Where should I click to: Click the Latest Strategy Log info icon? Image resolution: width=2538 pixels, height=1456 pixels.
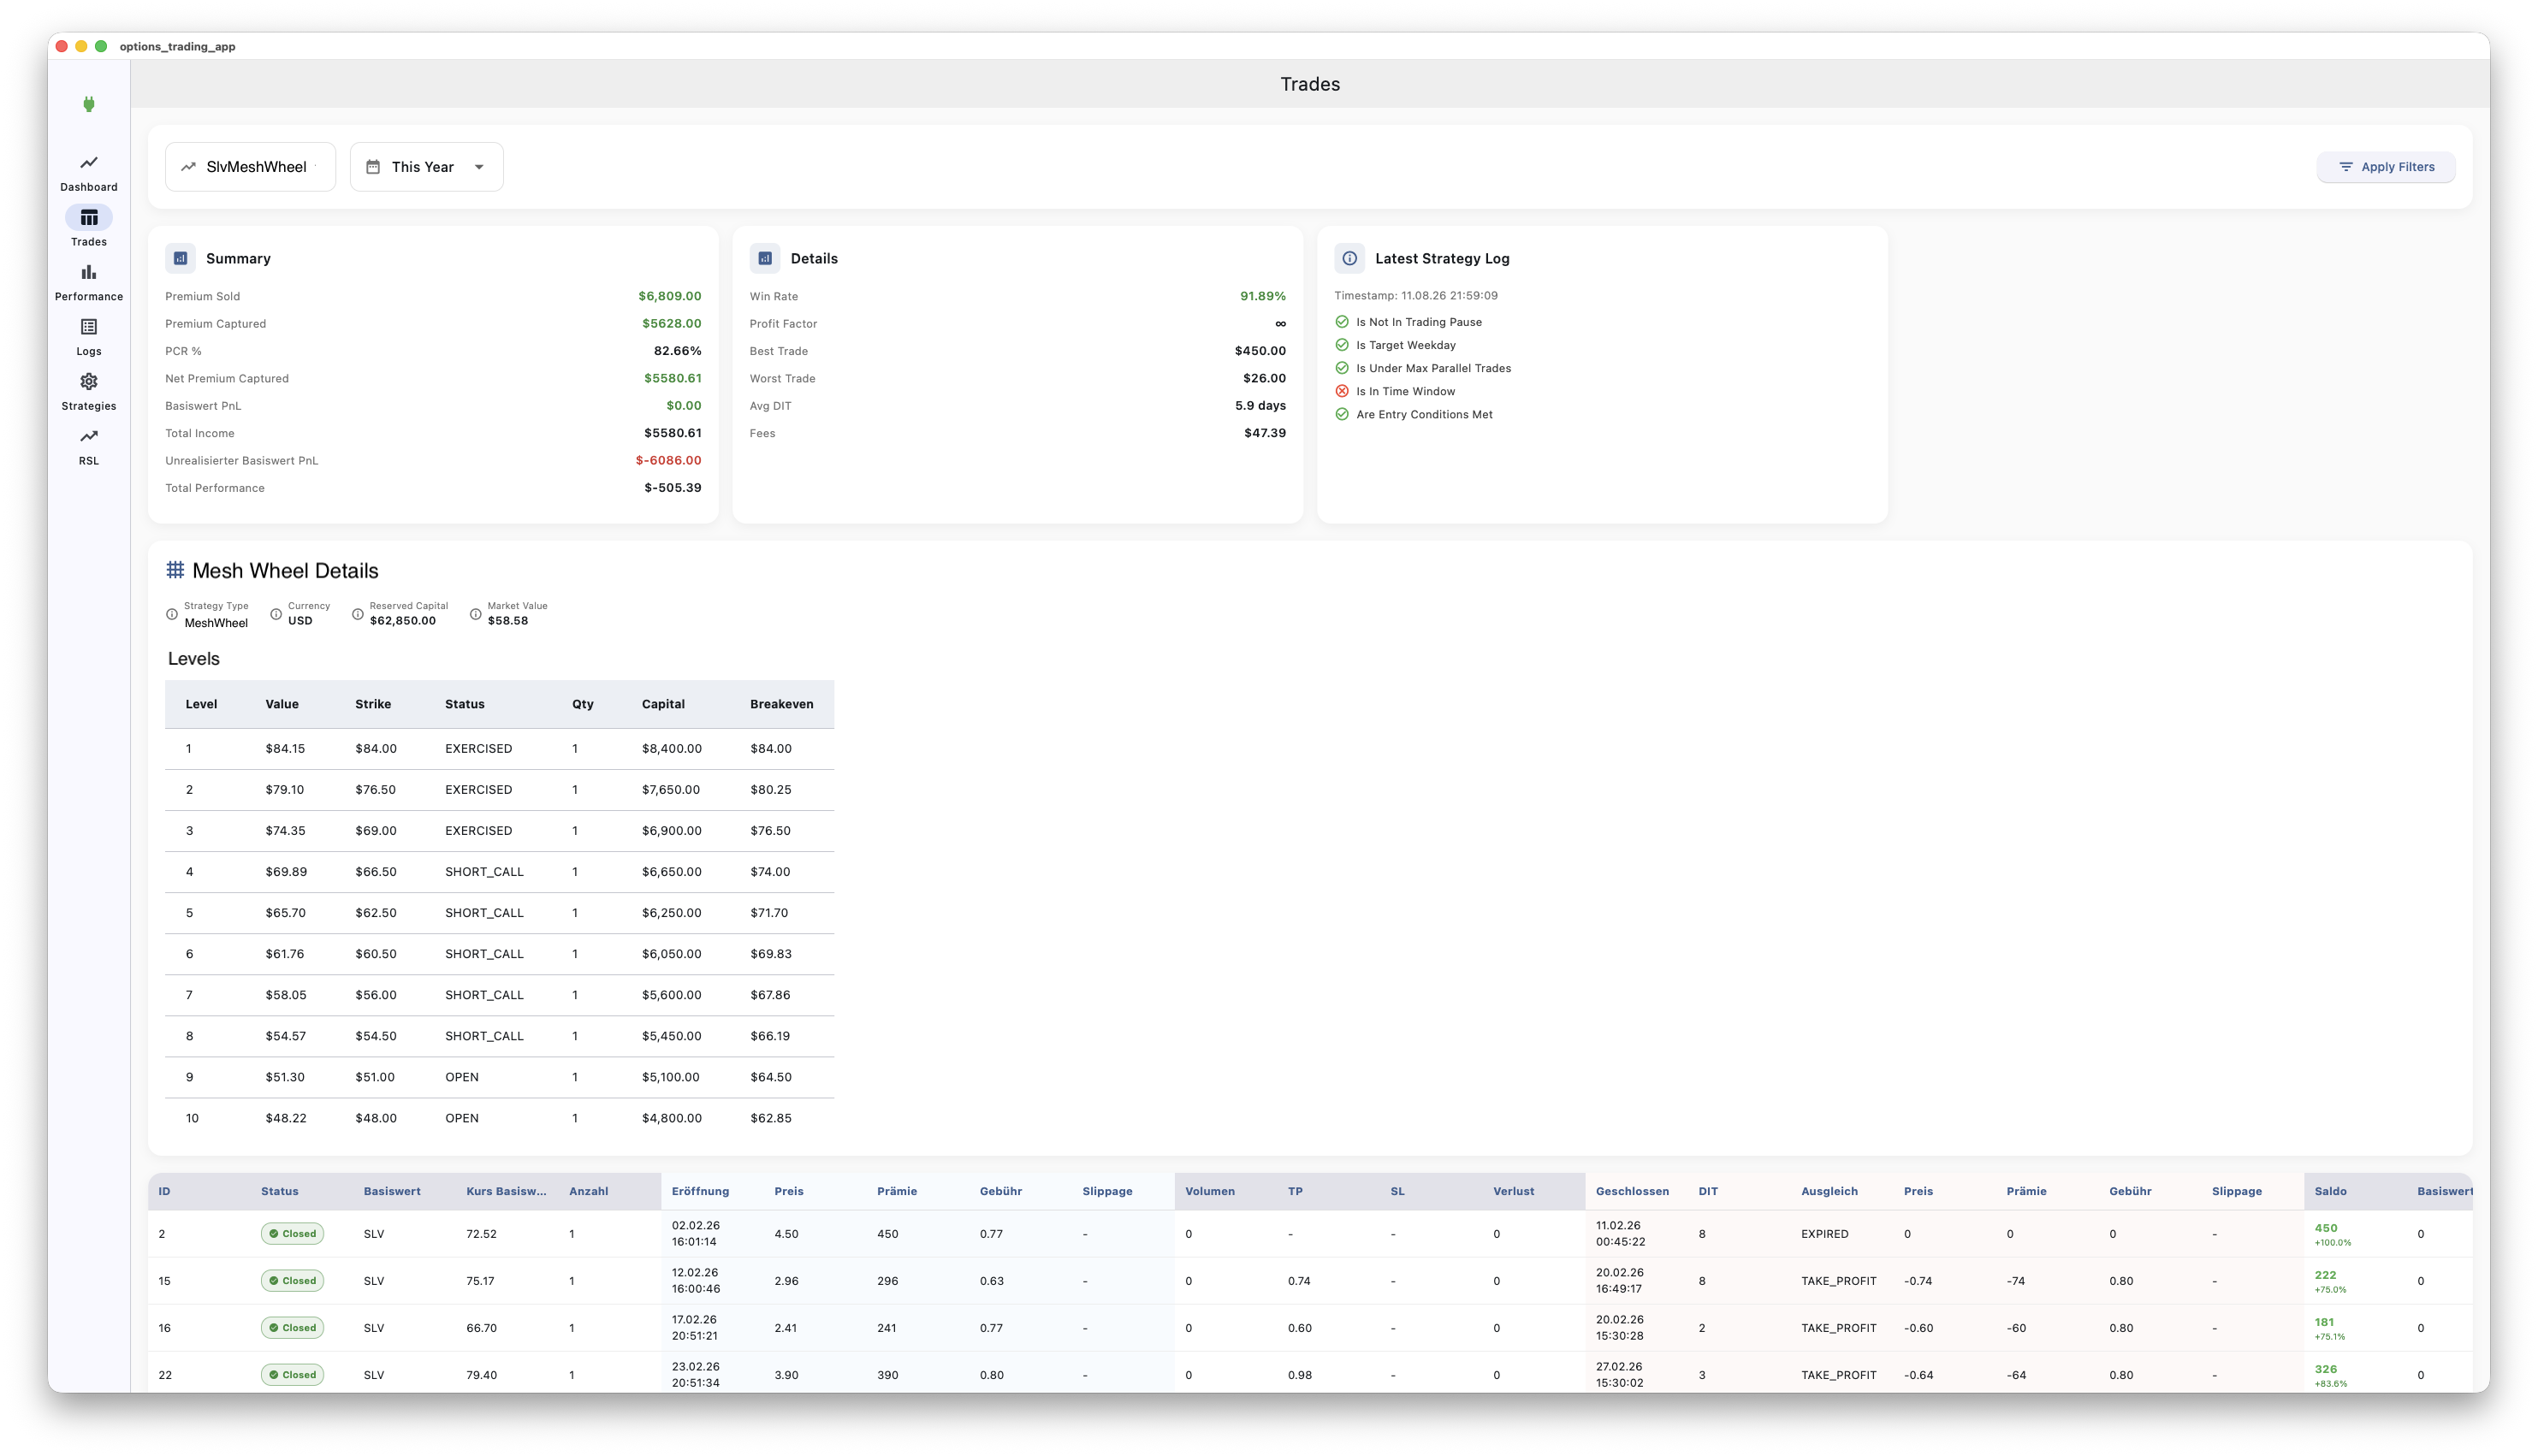tap(1349, 258)
